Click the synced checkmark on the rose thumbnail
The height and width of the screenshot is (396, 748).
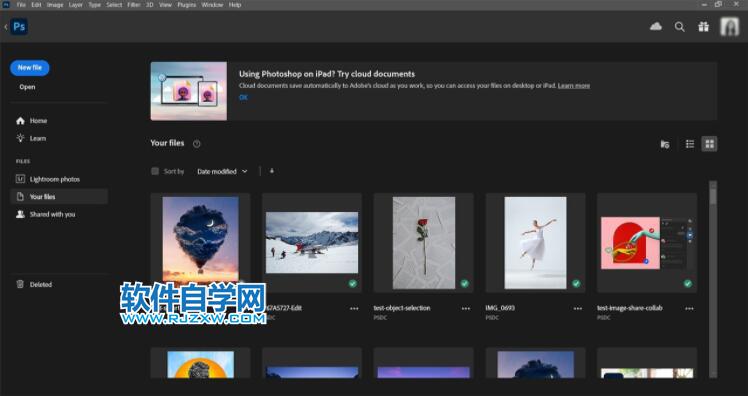point(464,283)
